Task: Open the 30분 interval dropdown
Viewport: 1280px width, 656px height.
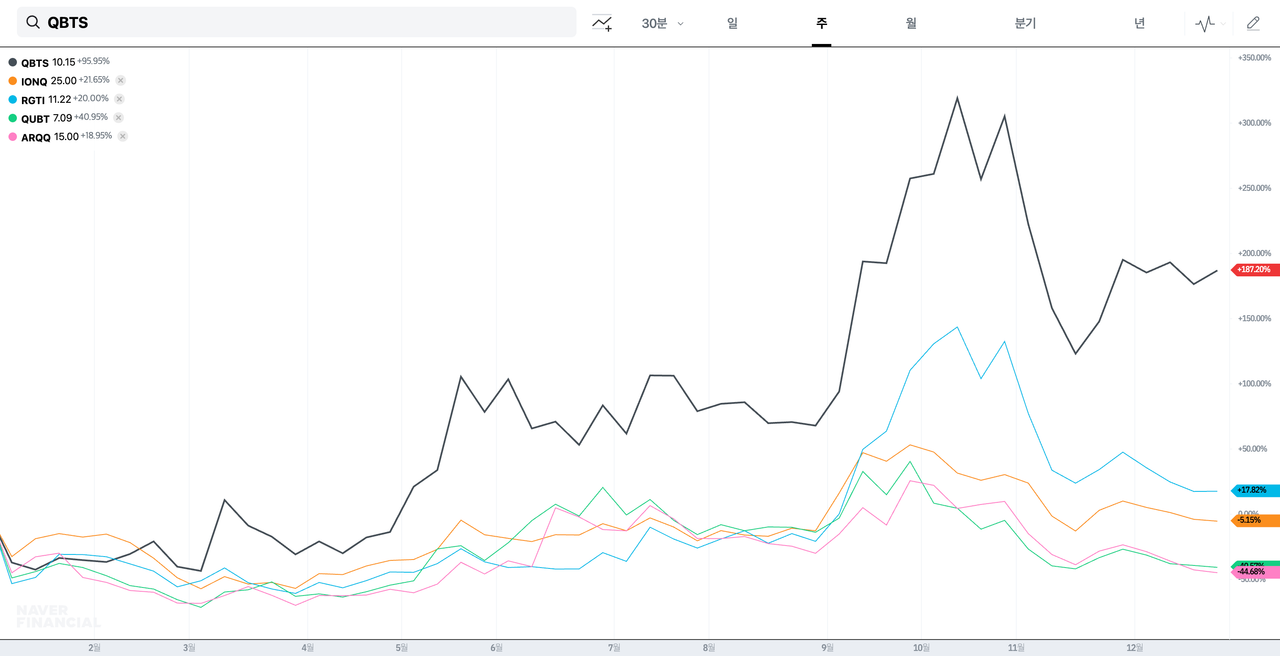Action: pos(663,23)
